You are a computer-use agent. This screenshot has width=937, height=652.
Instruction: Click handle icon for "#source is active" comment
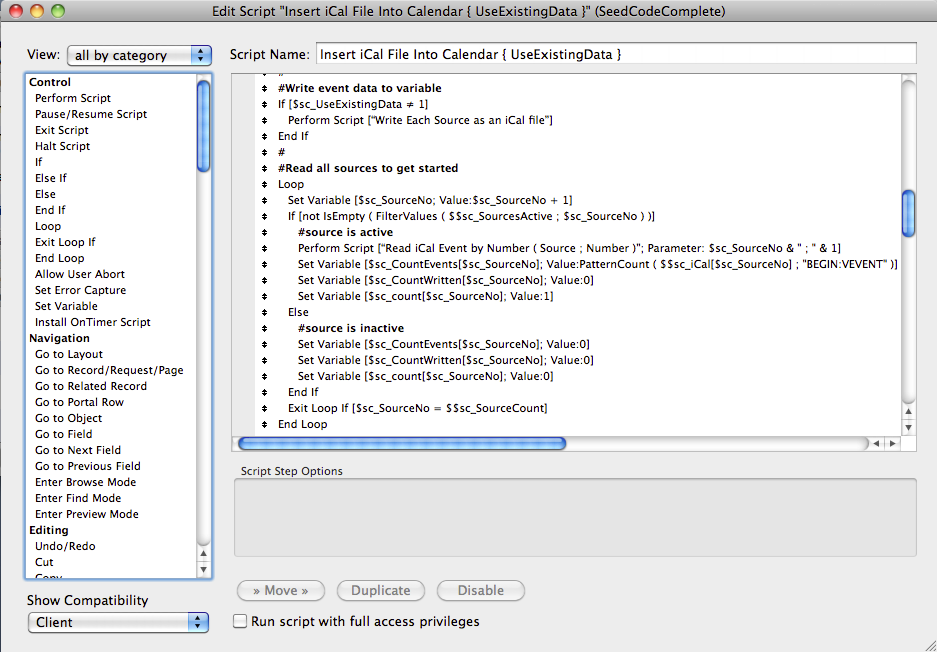click(265, 232)
